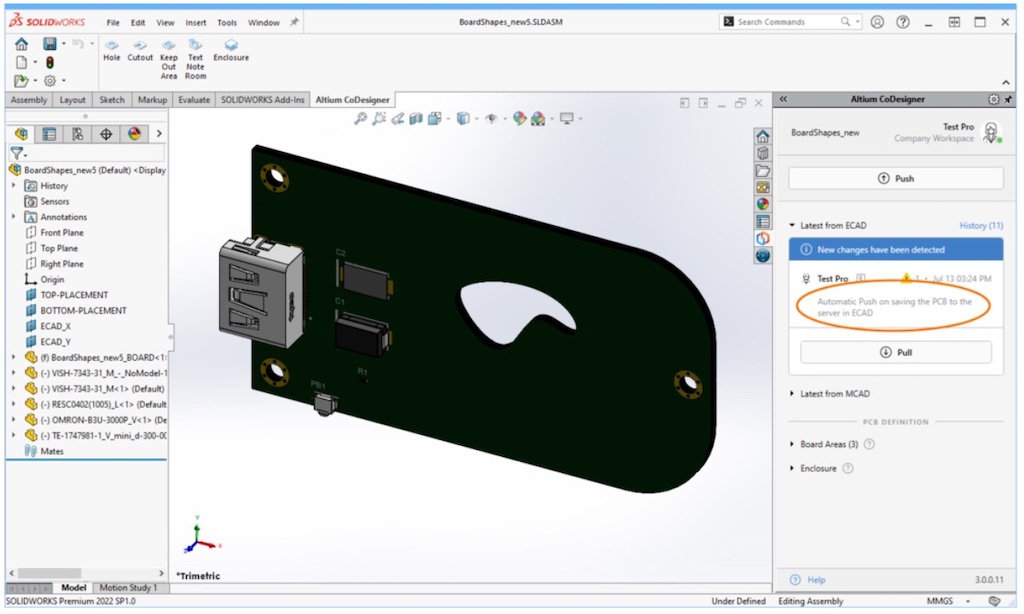Switch to the Sketch tab
Screen dimensions: 1024x614
(x=112, y=100)
